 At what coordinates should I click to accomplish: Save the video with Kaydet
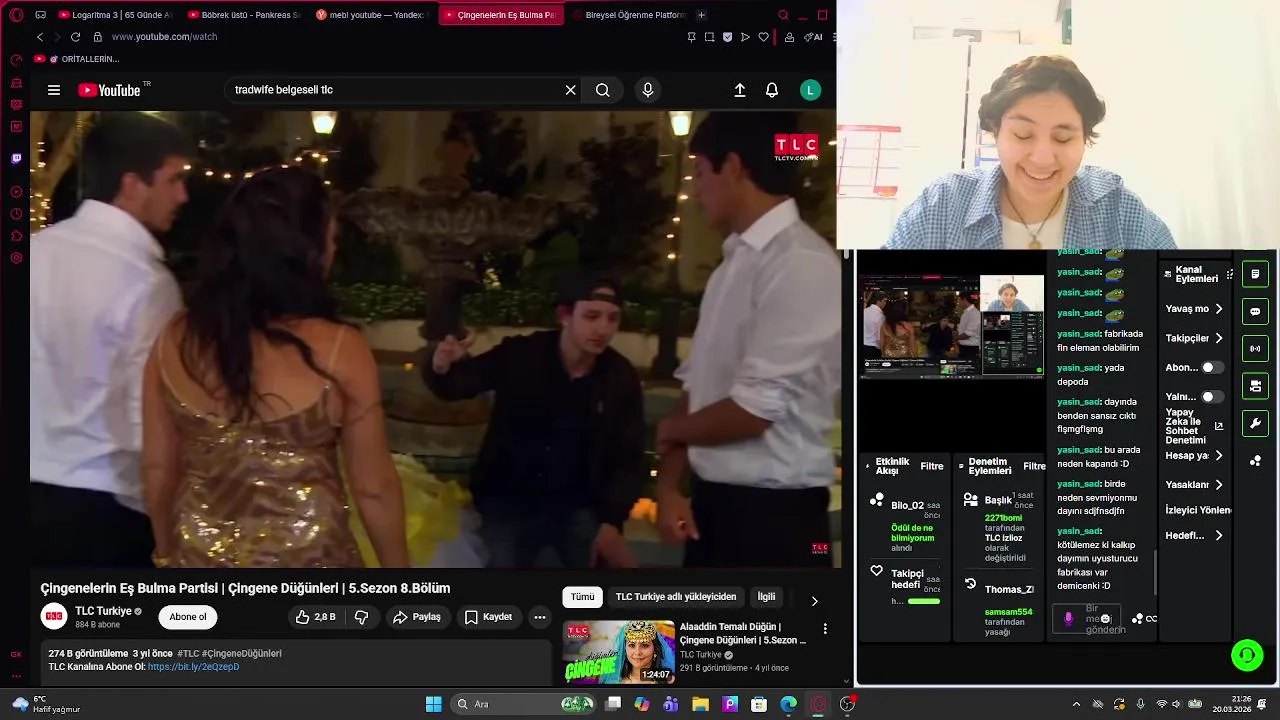click(489, 617)
